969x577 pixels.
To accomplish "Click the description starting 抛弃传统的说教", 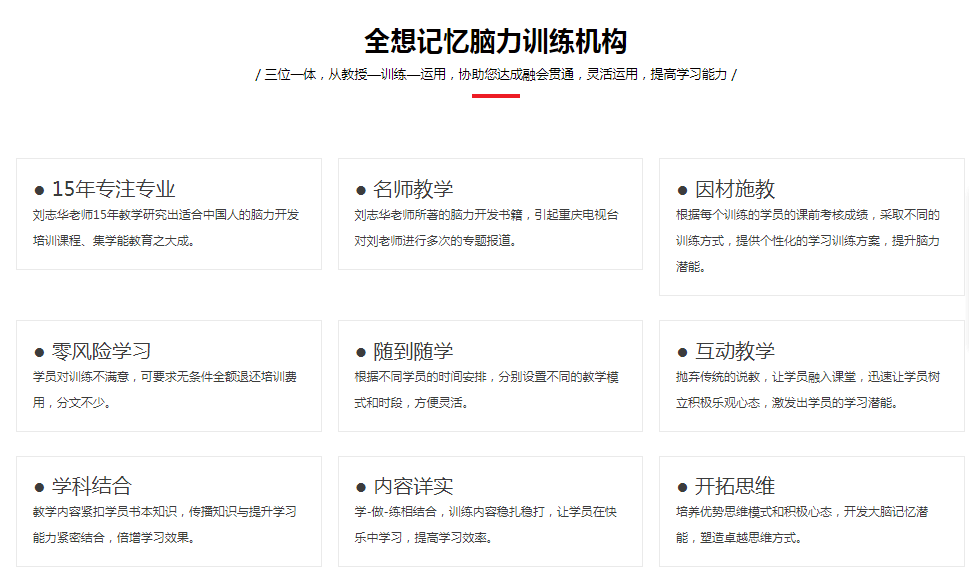I will coord(808,389).
